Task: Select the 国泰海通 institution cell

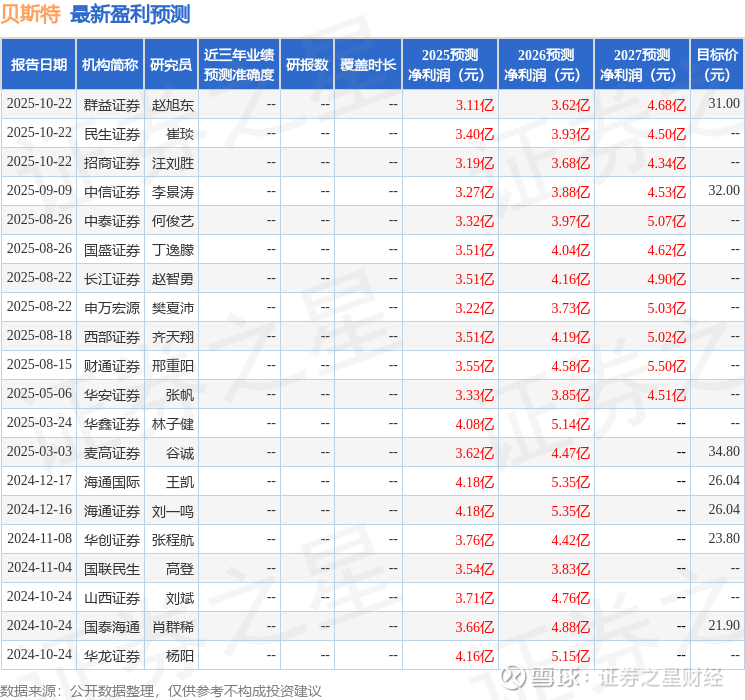Action: pos(112,627)
